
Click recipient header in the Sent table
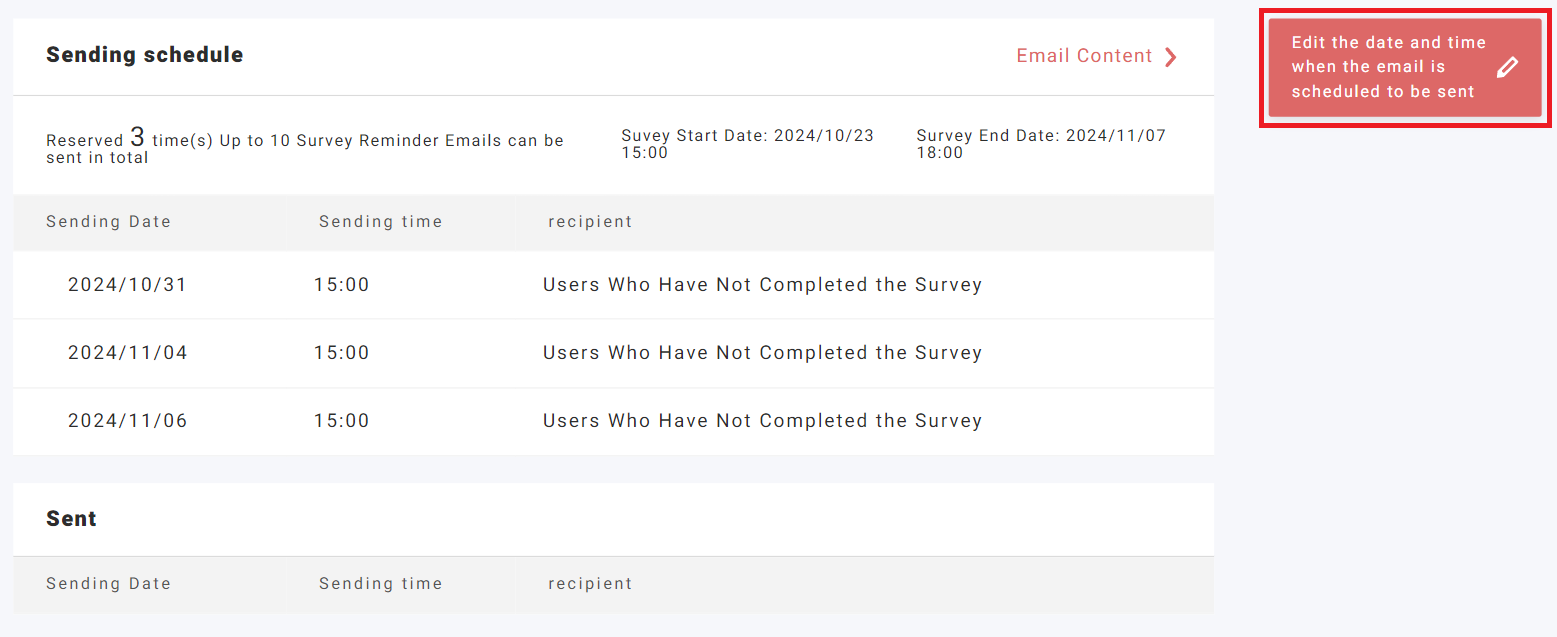590,584
